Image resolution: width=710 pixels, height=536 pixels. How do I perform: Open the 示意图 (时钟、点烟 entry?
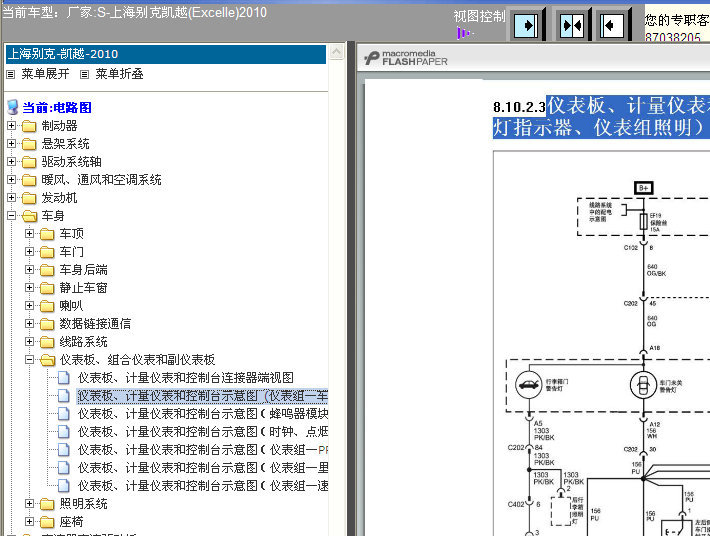pos(203,432)
